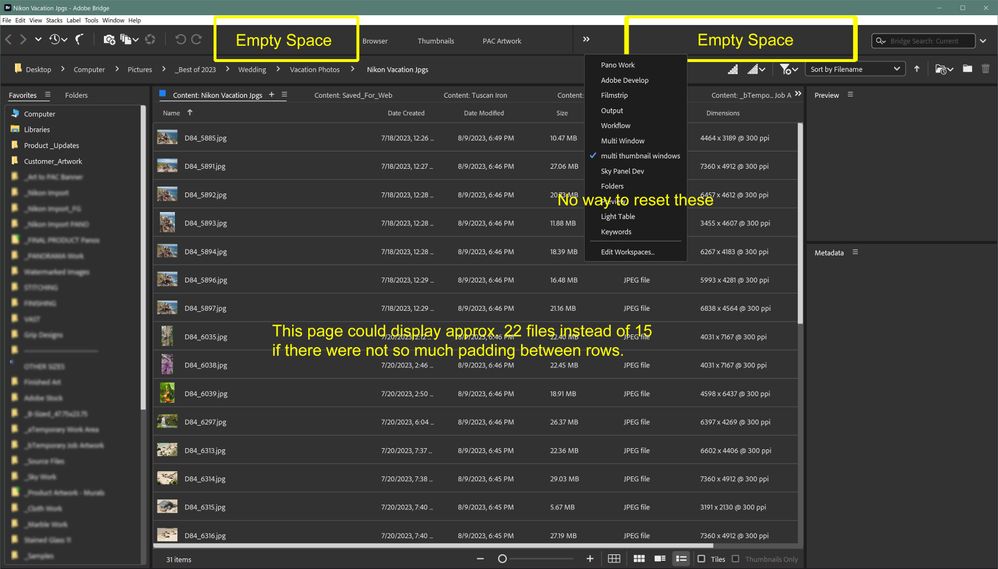Add new content panel with plus
The width and height of the screenshot is (998, 569).
tap(271, 94)
